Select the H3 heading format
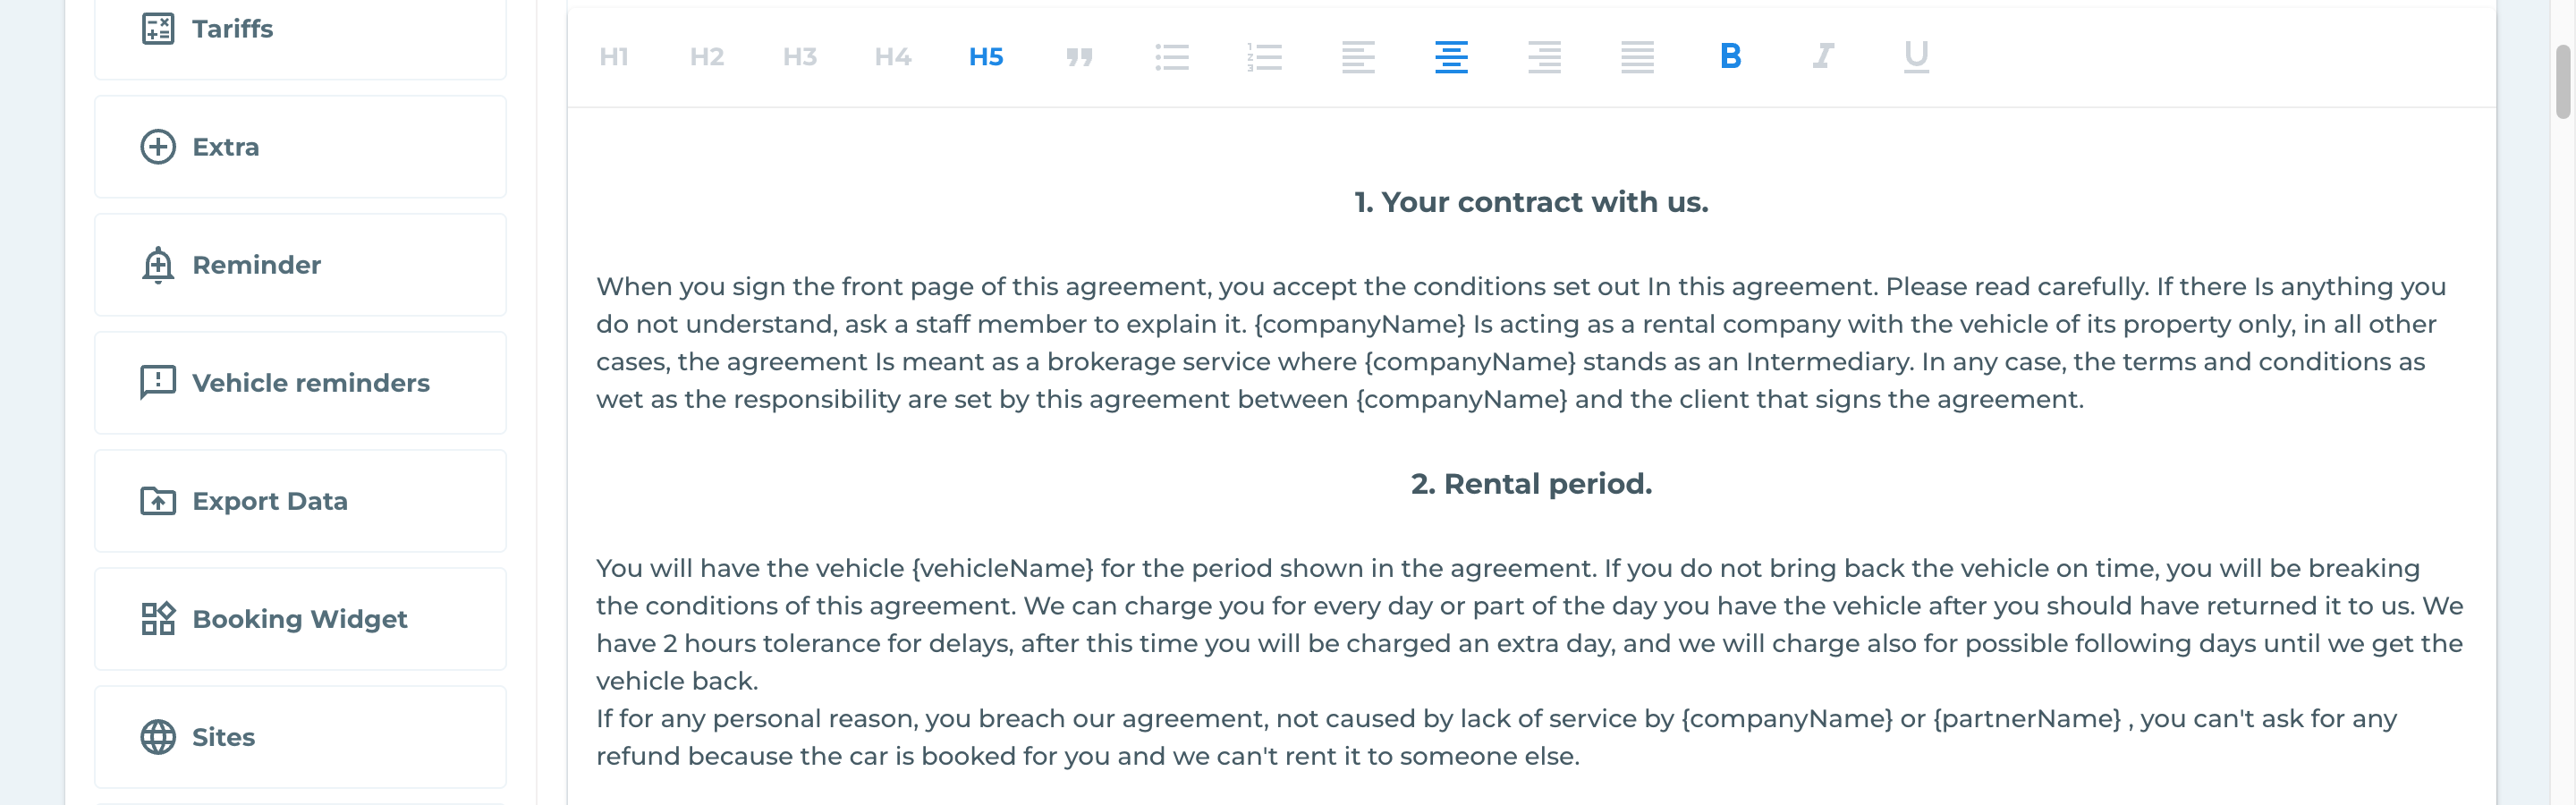Viewport: 2576px width, 805px height. 800,57
